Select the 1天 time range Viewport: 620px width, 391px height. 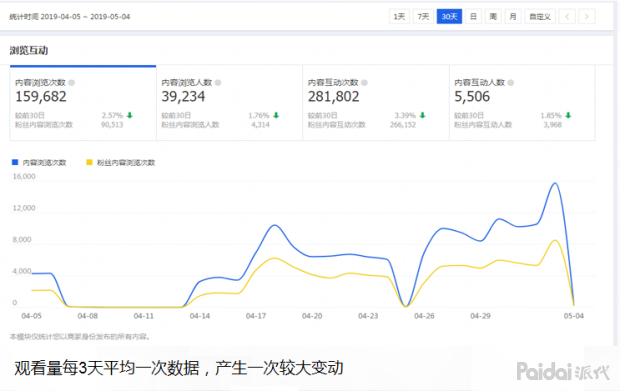[399, 17]
